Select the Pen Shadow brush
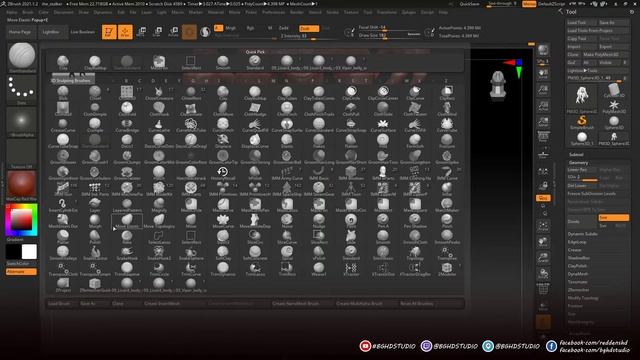640x360 pixels. (x=415, y=221)
